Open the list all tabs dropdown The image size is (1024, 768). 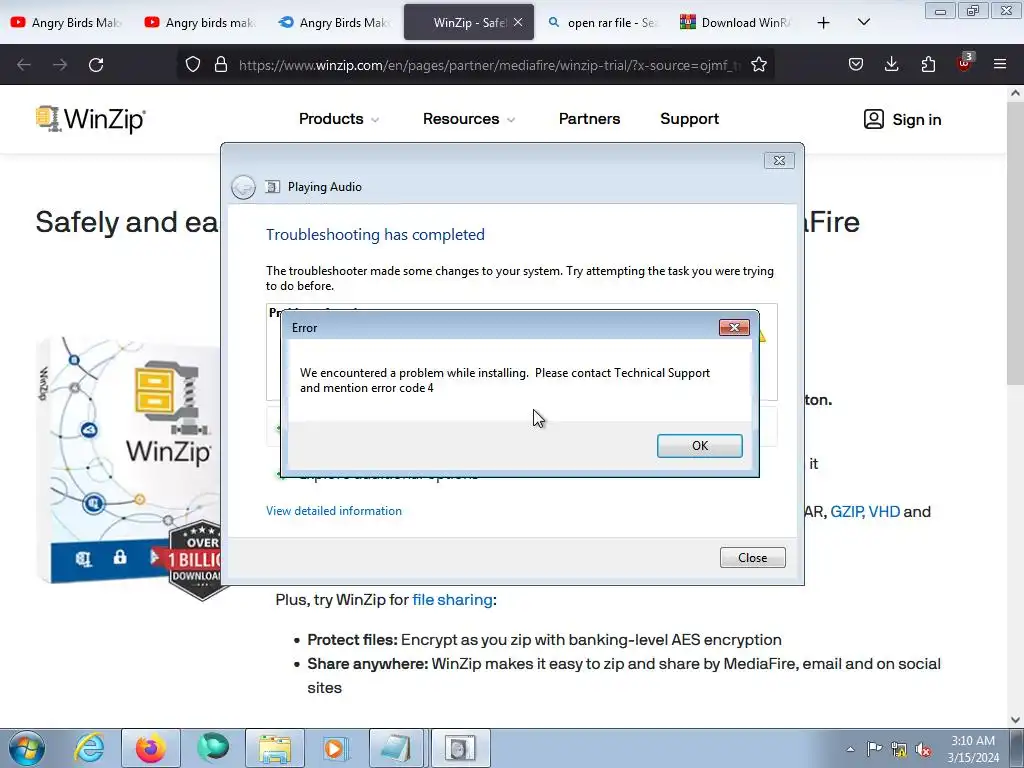(863, 22)
